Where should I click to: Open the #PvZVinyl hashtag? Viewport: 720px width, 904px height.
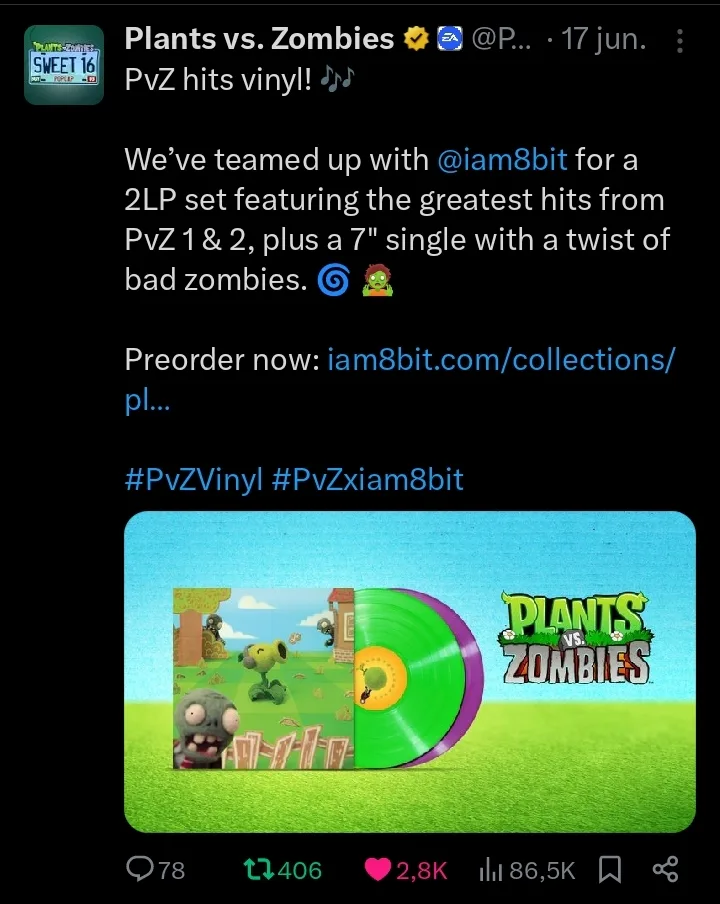pos(193,479)
